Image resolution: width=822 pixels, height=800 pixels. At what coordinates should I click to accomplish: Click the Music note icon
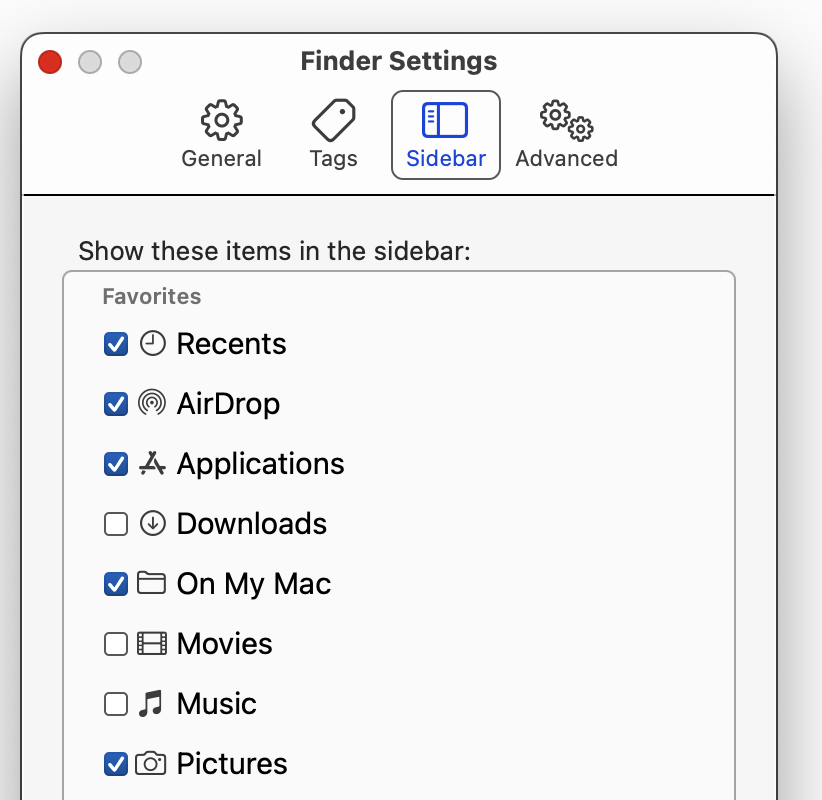click(151, 704)
